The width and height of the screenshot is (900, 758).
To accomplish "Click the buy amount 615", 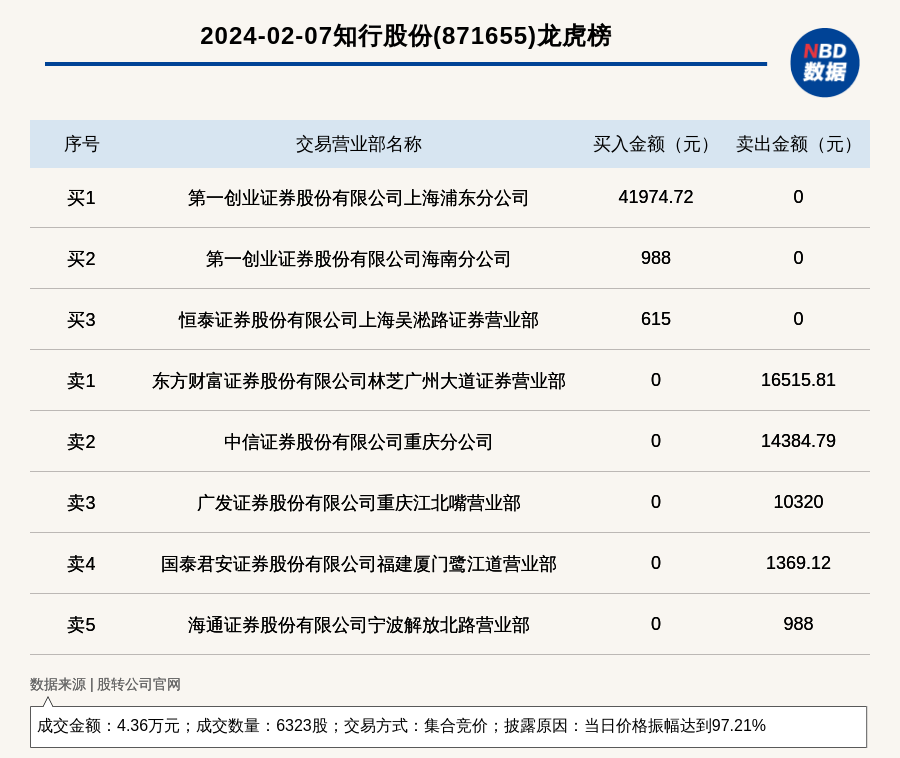I will tap(655, 319).
